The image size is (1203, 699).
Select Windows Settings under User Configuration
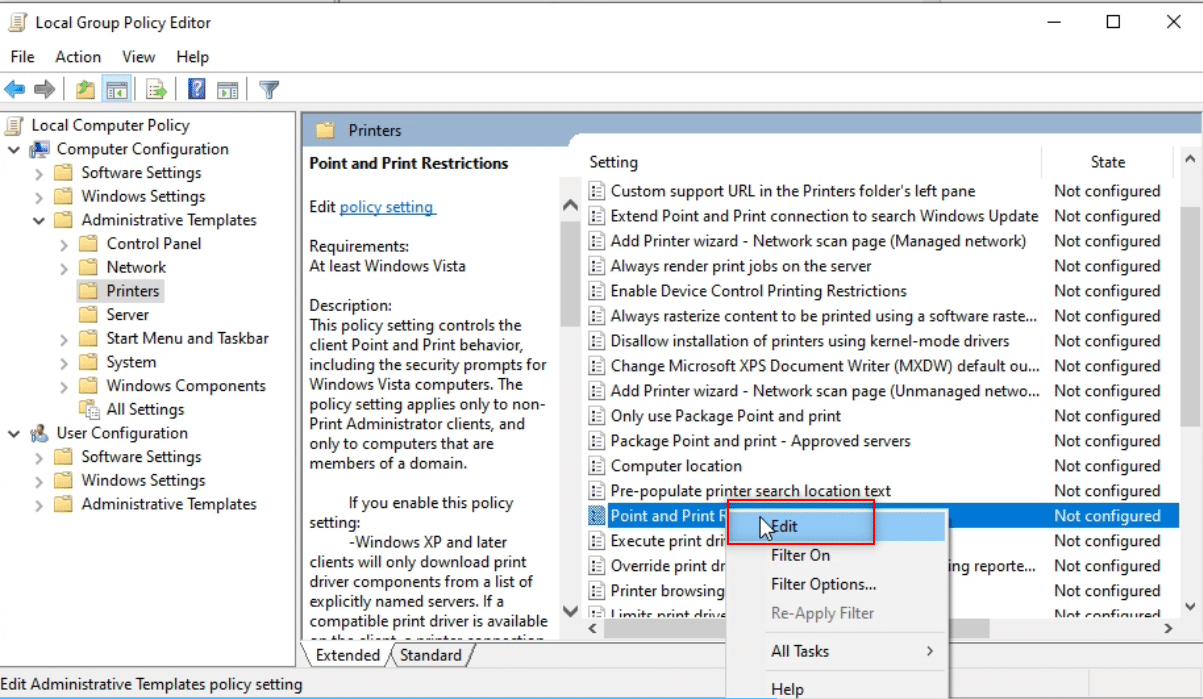143,480
